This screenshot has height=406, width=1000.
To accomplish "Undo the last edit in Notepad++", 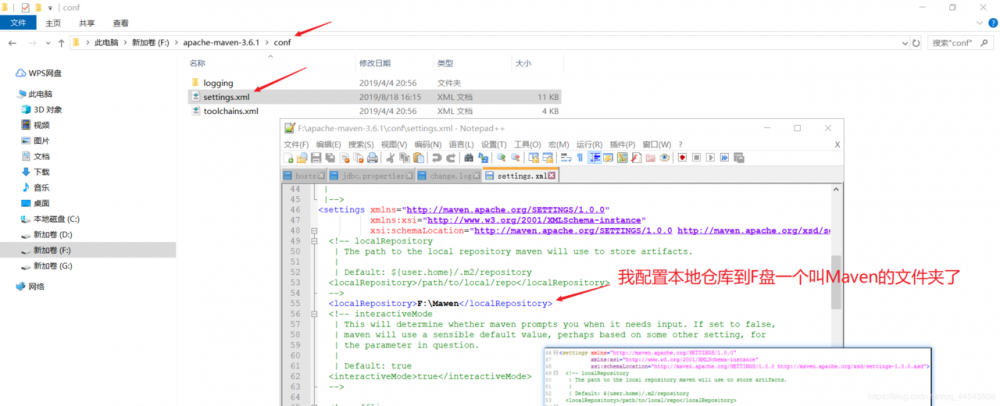I will pos(436,157).
